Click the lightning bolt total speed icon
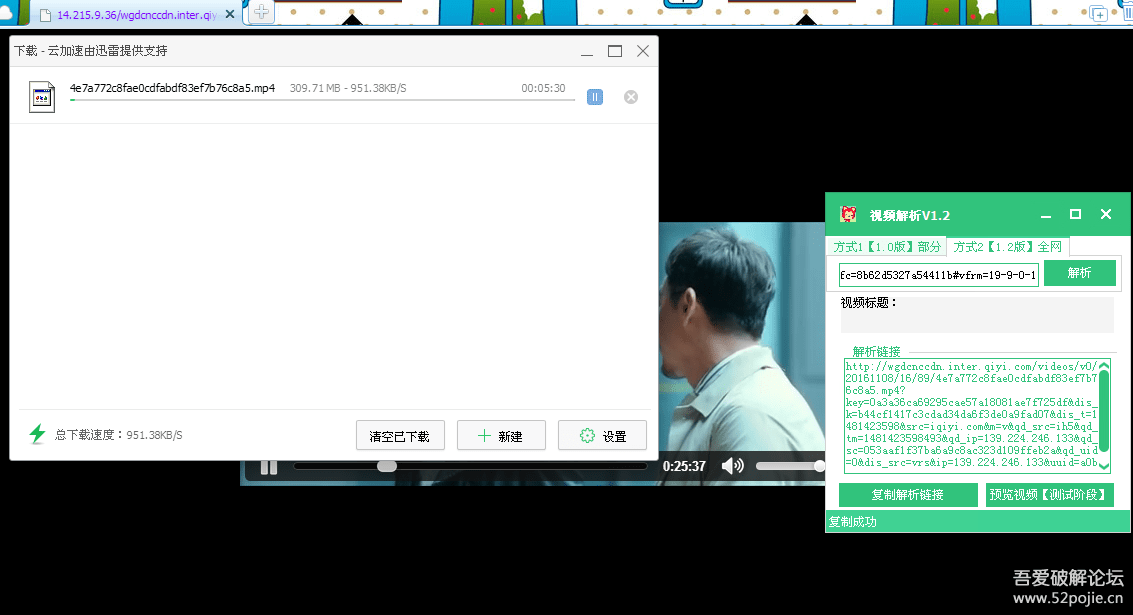Screen dimensions: 1133x615 pyautogui.click(x=37, y=434)
